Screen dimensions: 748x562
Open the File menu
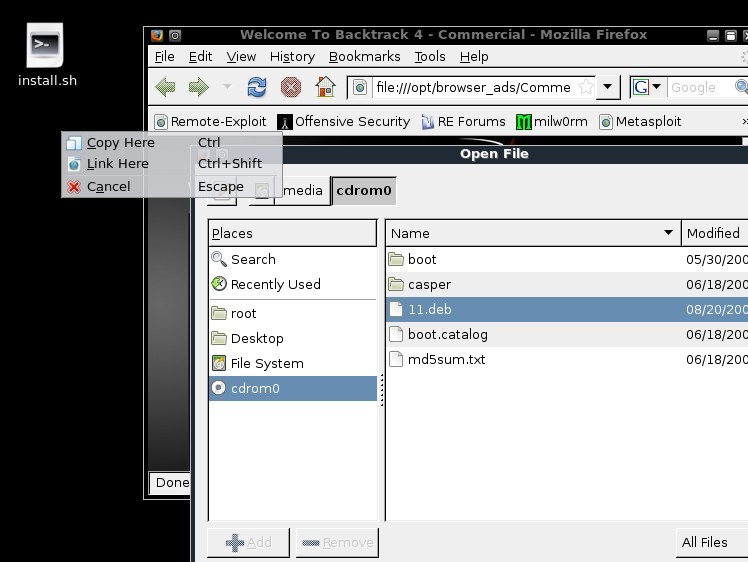[x=165, y=57]
